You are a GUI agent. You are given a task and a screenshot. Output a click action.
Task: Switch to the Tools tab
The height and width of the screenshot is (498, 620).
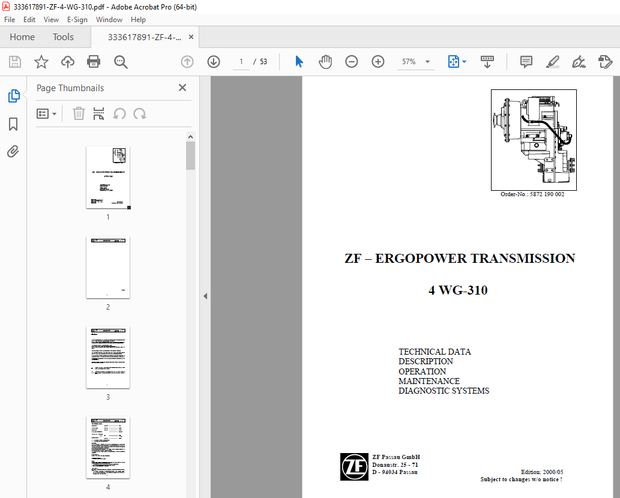tap(63, 37)
